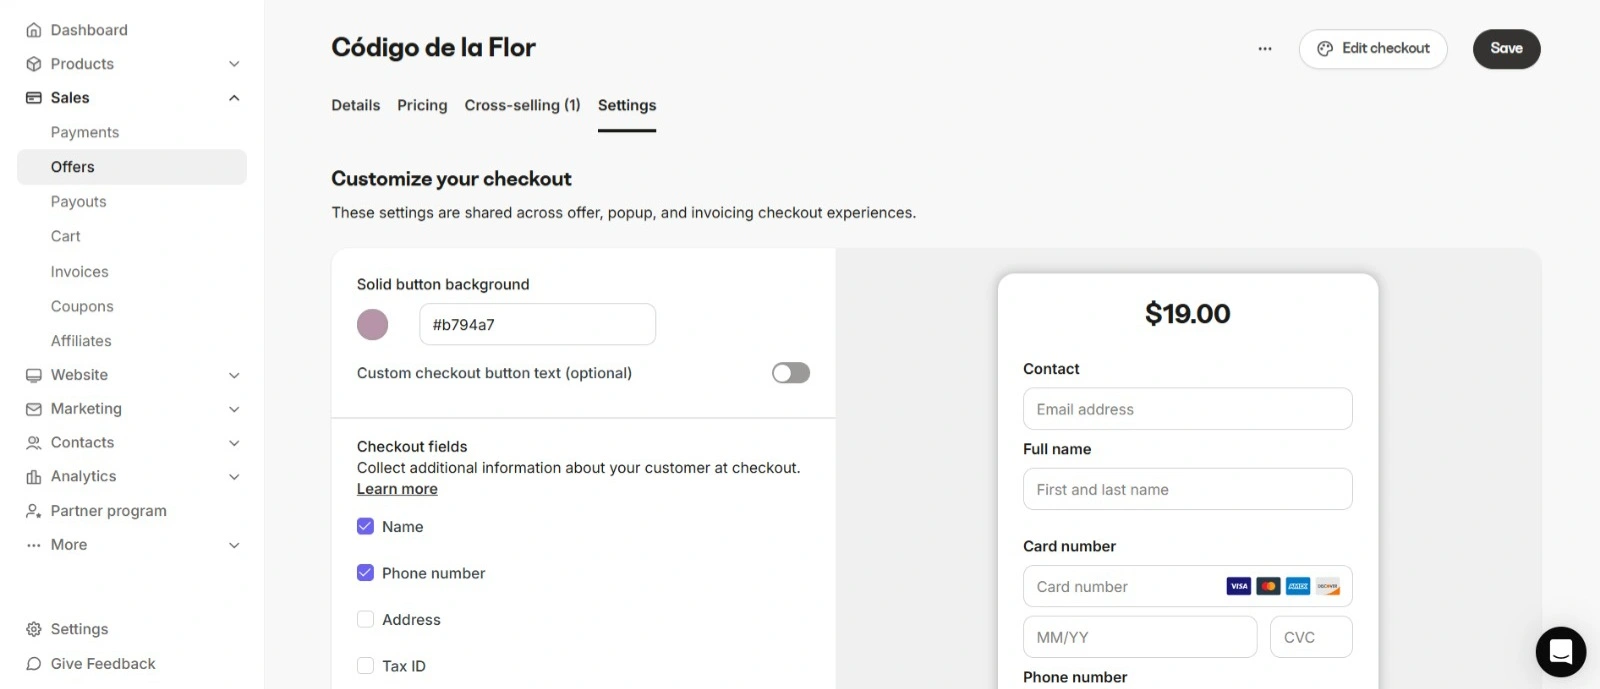1600x689 pixels.
Task: Check the Address checkbox
Action: coord(366,620)
